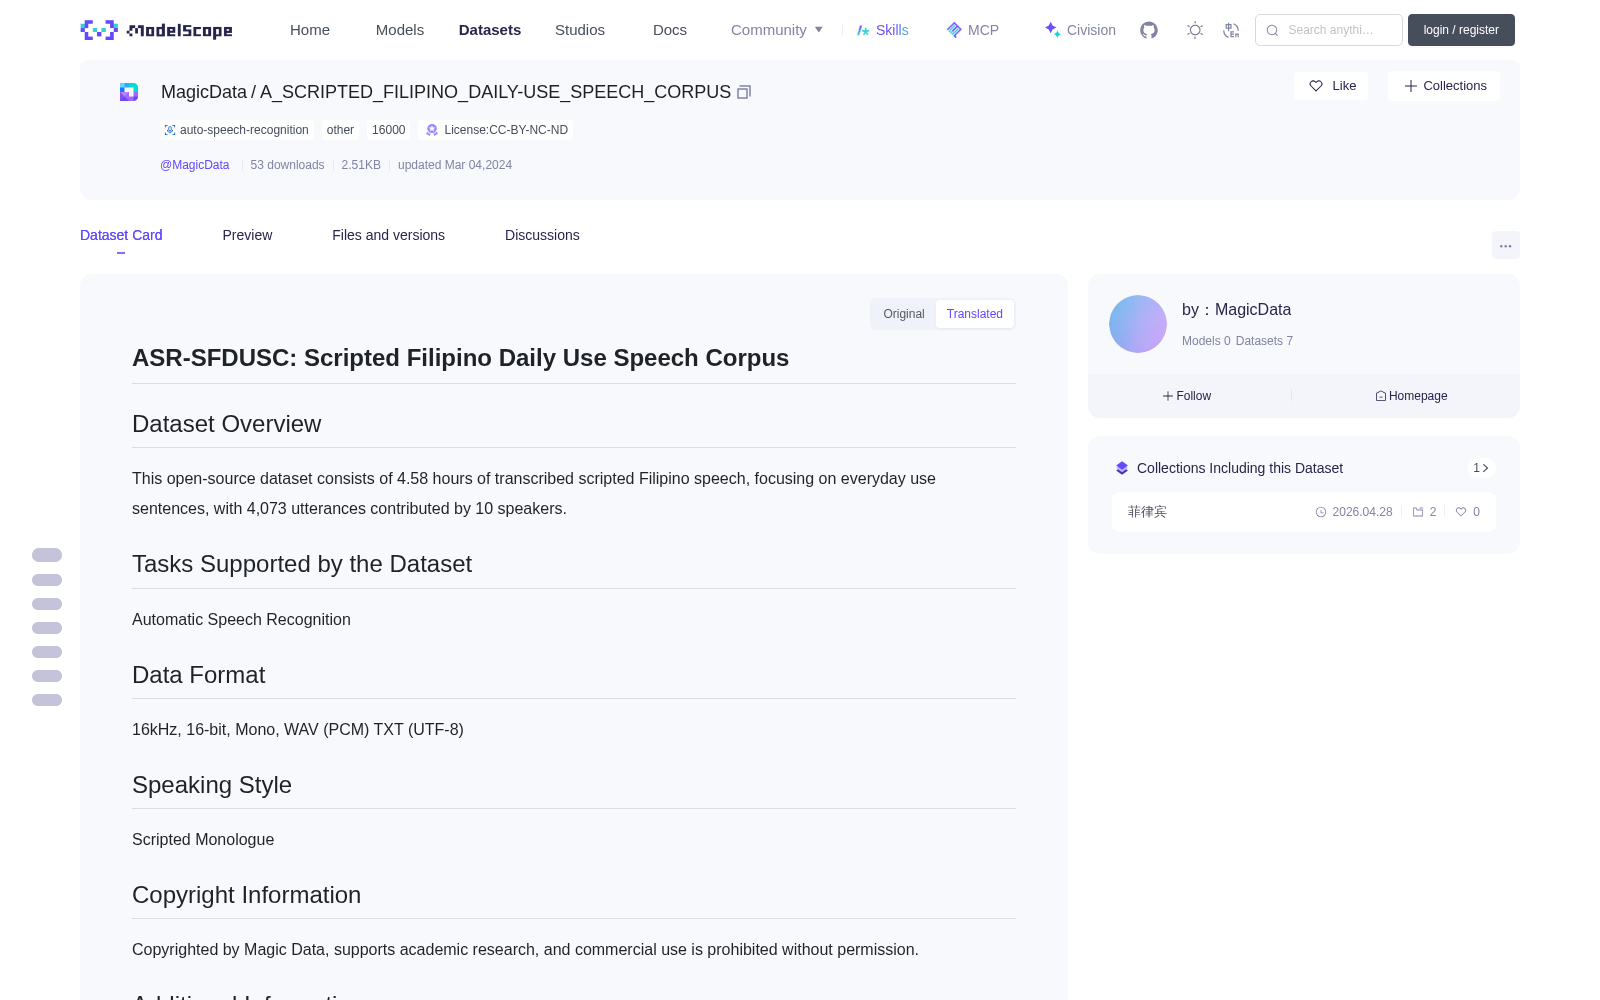Click the 'Datasets 7' count text
The width and height of the screenshot is (1600, 1000).
click(1264, 341)
